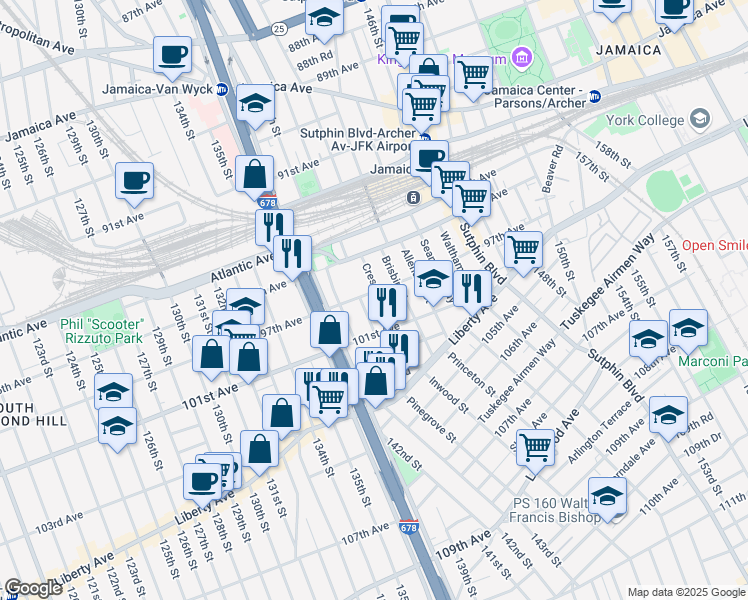748x600 pixels.
Task: Select the school marker at PS 160 Walter Francis Bishop
Action: [608, 497]
